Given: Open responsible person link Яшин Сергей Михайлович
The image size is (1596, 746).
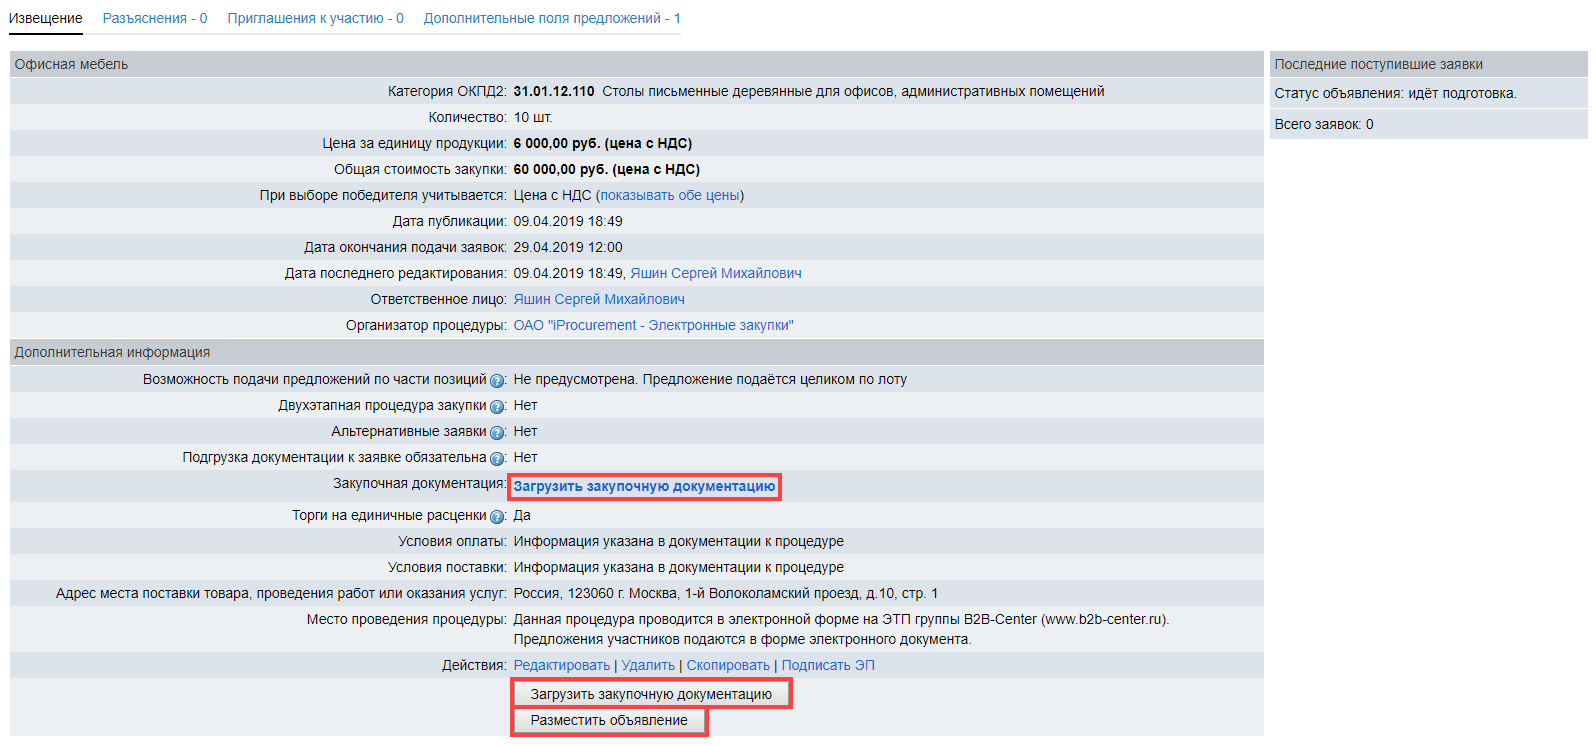Looking at the screenshot, I should tap(599, 299).
